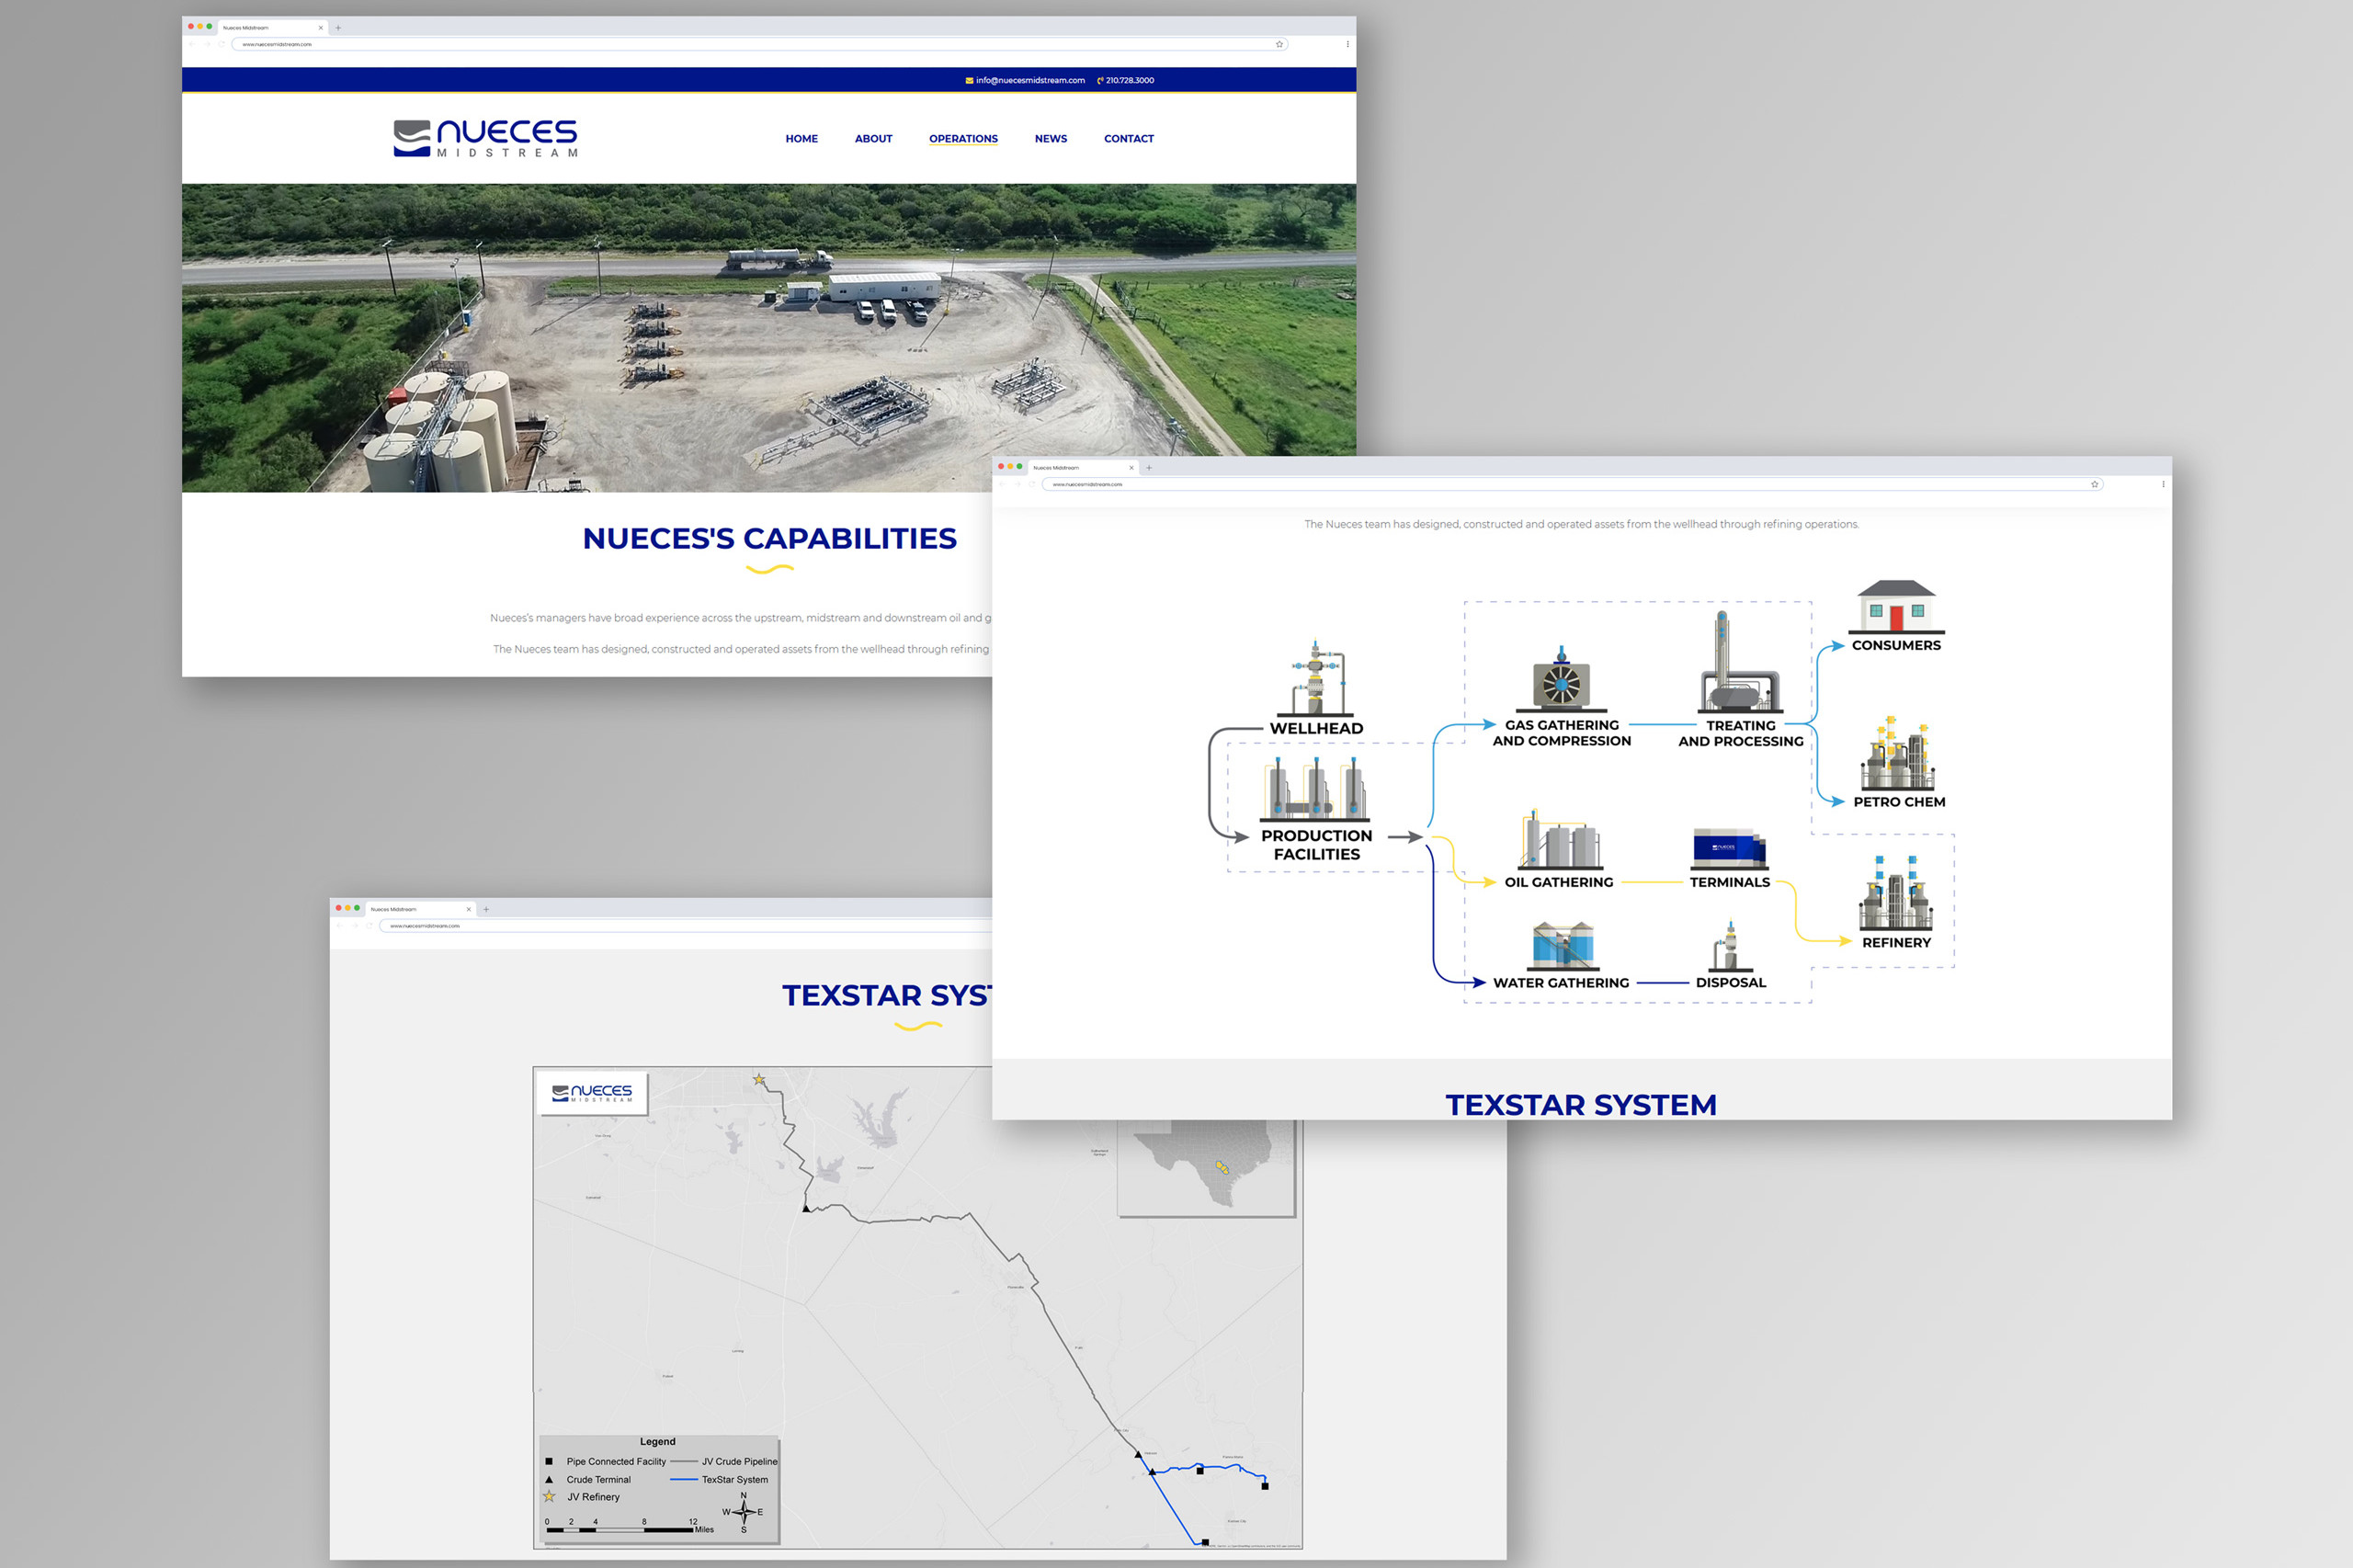Click the Crude Terminal legend entry

pyautogui.click(x=588, y=1479)
